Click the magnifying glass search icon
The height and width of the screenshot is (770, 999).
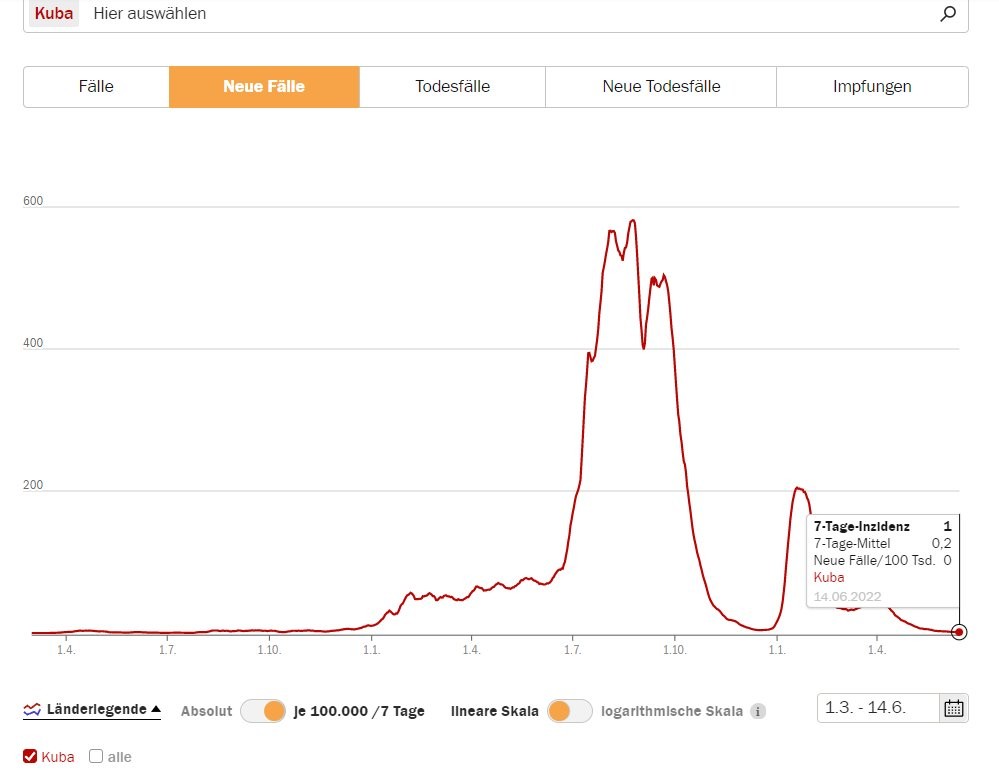tap(948, 14)
